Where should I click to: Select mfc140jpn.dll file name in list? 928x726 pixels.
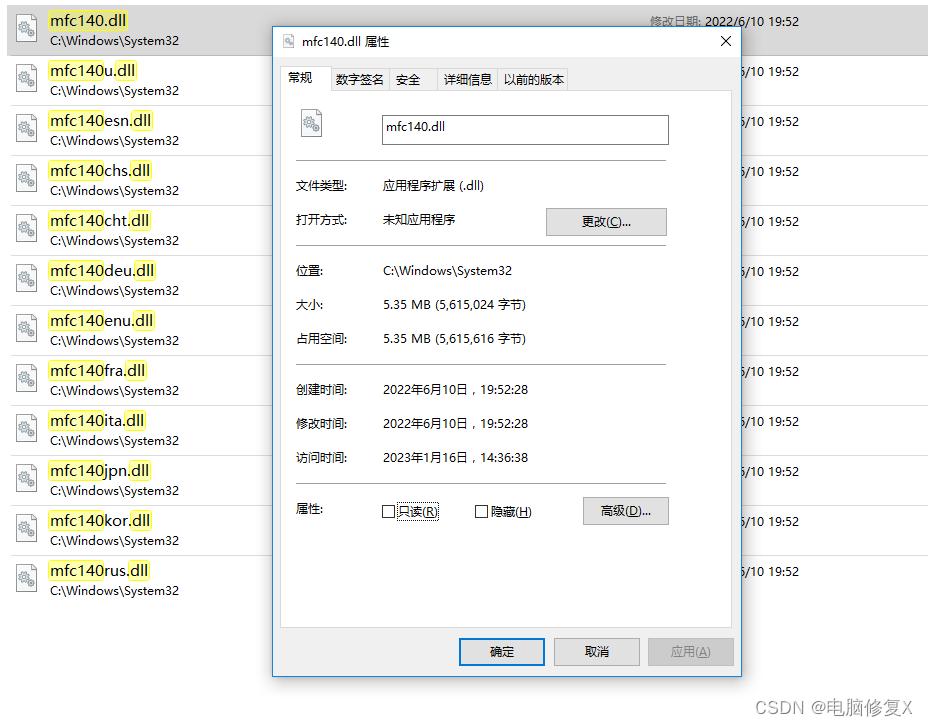(99, 470)
